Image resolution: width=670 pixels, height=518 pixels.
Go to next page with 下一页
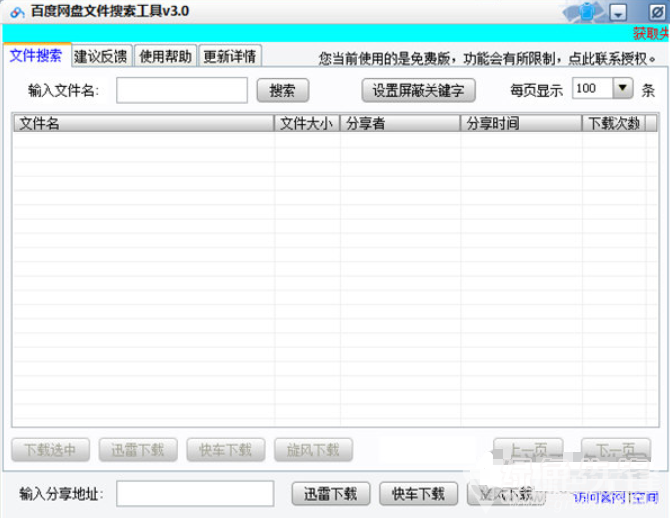click(x=616, y=450)
